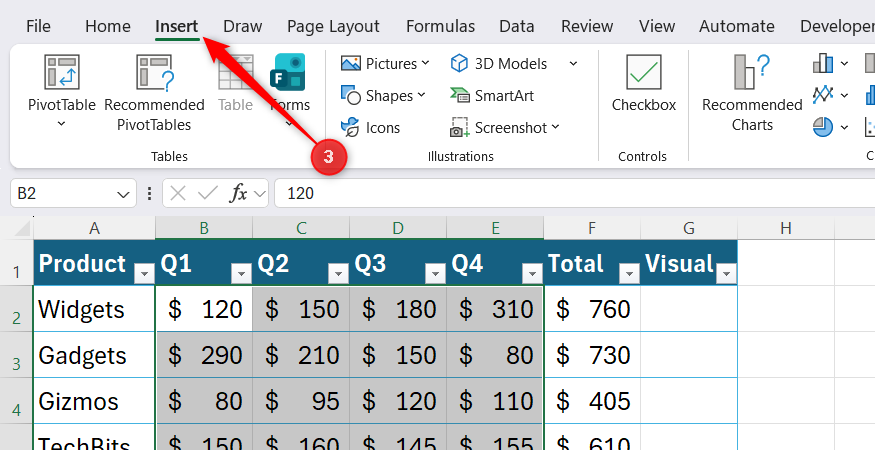Select the Gizmos cell
875x450 pixels.
[x=94, y=401]
